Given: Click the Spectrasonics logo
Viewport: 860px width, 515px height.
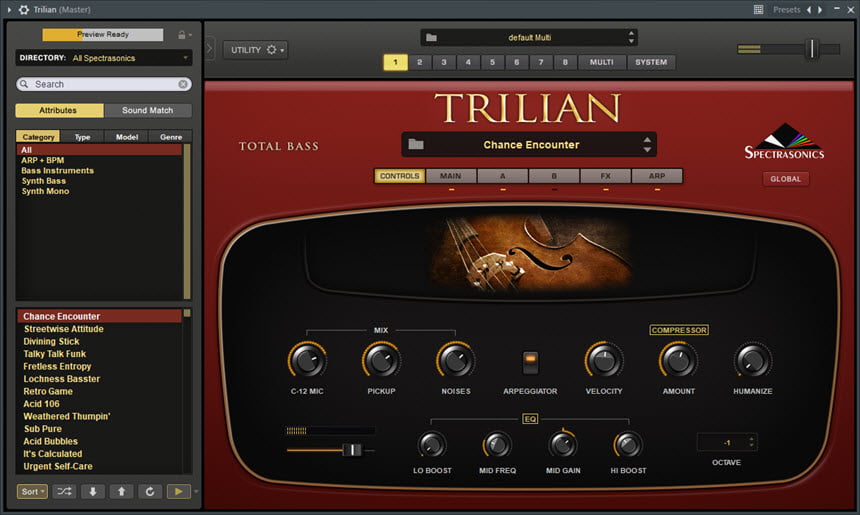Looking at the screenshot, I should (x=784, y=142).
